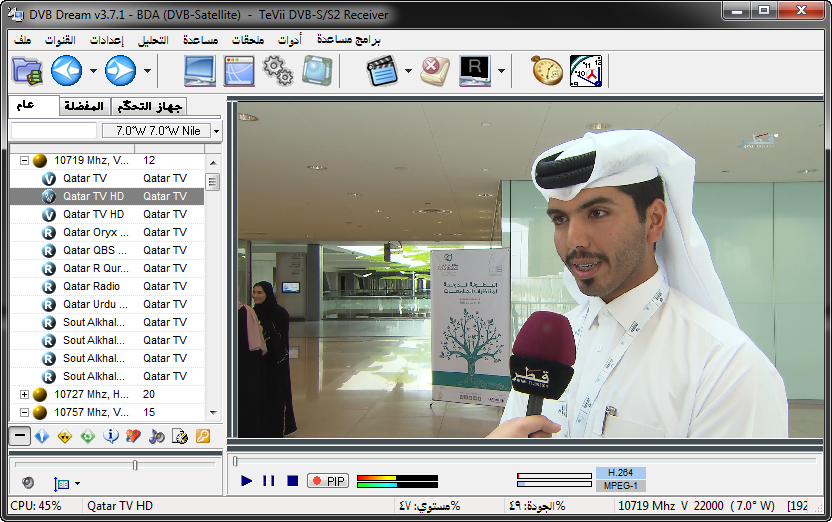Switch to the عام tab
The height and width of the screenshot is (522, 832).
pos(33,106)
